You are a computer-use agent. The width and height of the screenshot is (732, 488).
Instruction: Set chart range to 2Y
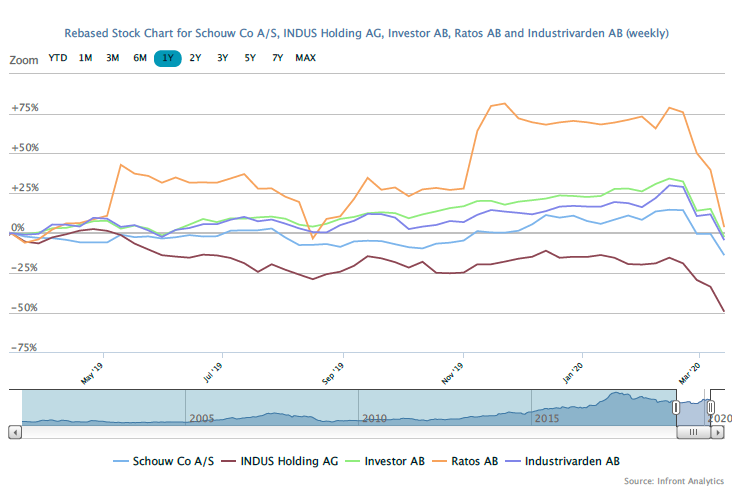(195, 58)
